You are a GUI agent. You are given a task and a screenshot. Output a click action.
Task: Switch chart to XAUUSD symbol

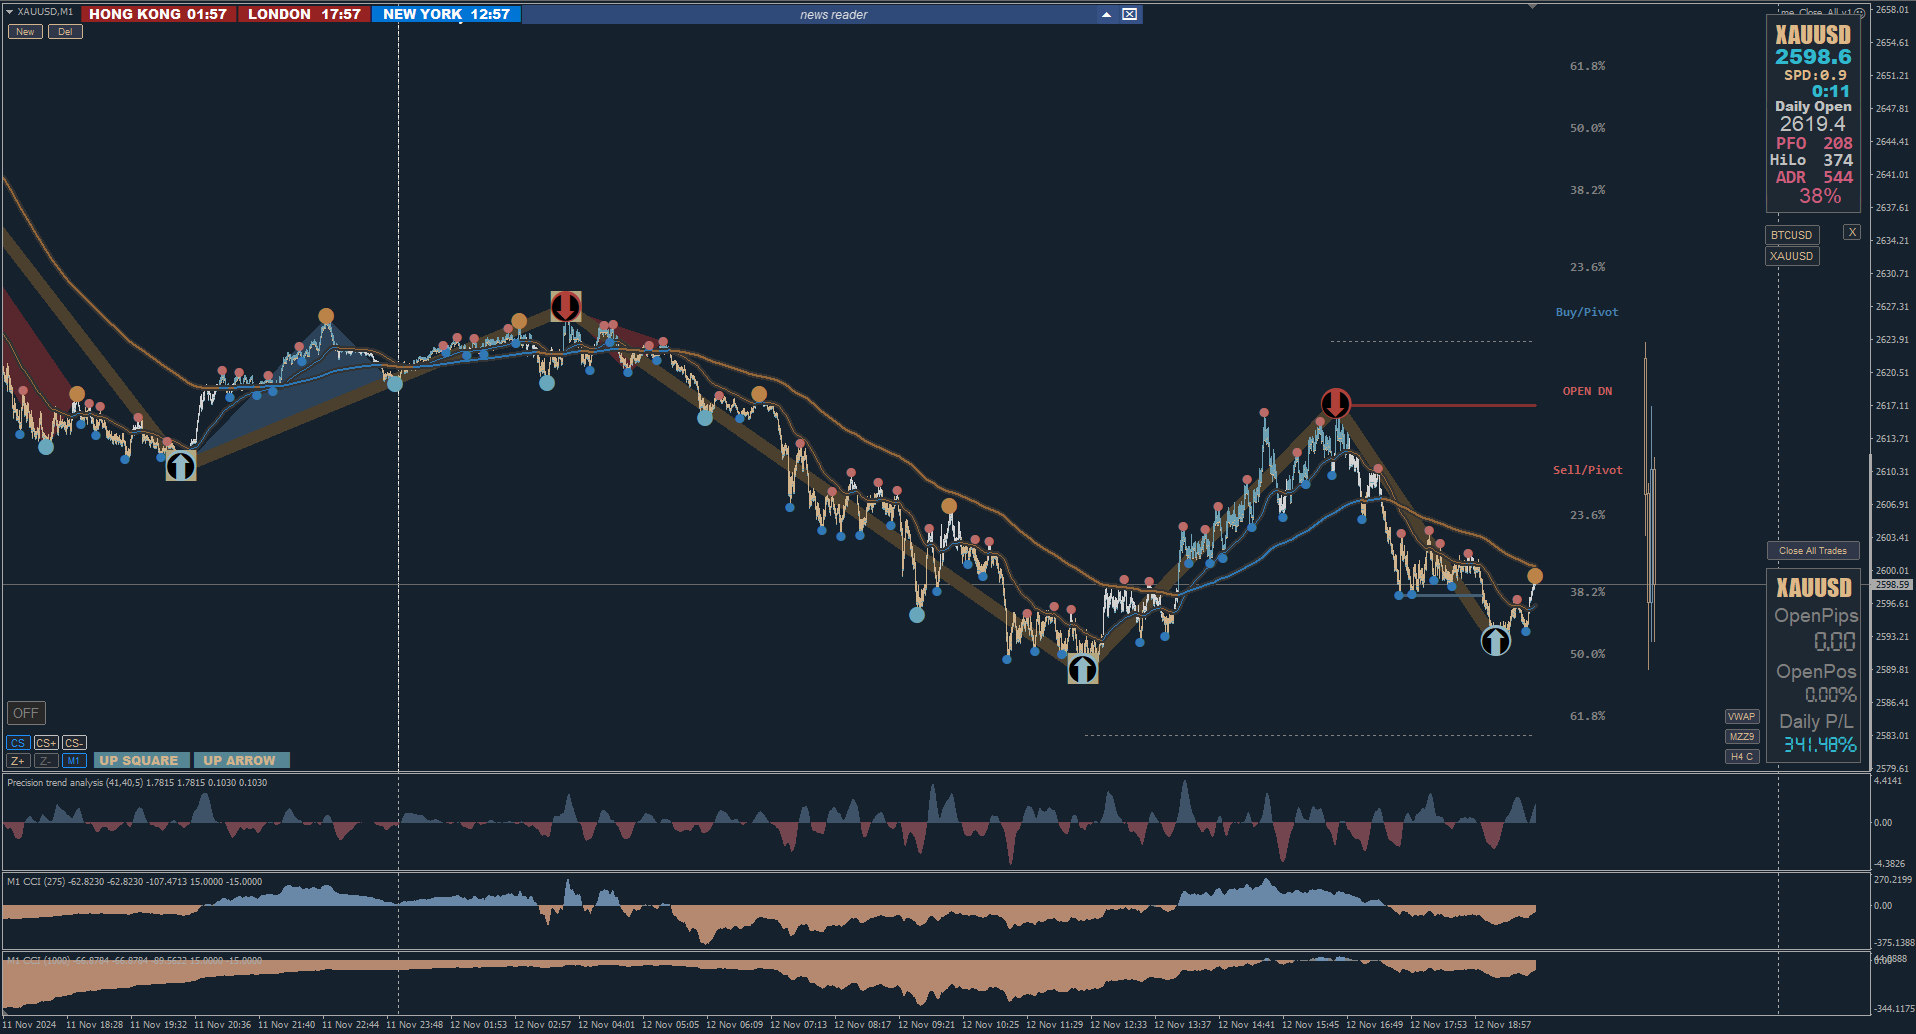pyautogui.click(x=1791, y=256)
